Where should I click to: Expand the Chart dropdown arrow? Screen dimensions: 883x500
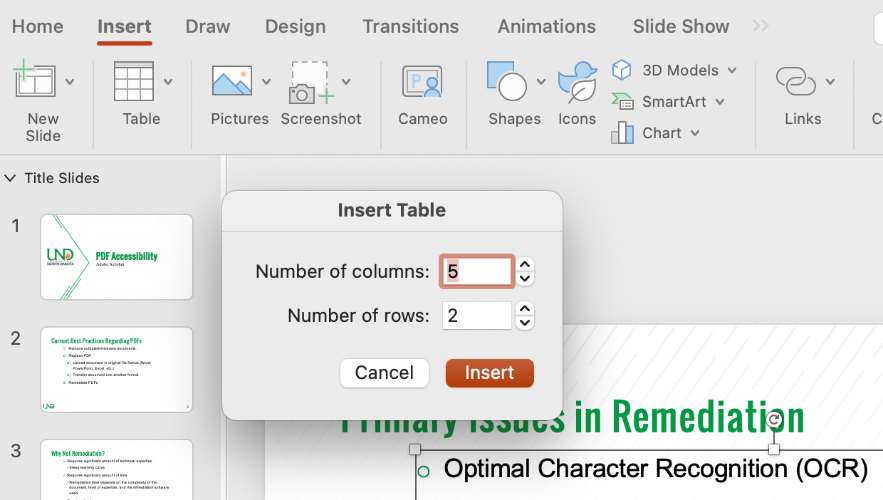click(695, 133)
